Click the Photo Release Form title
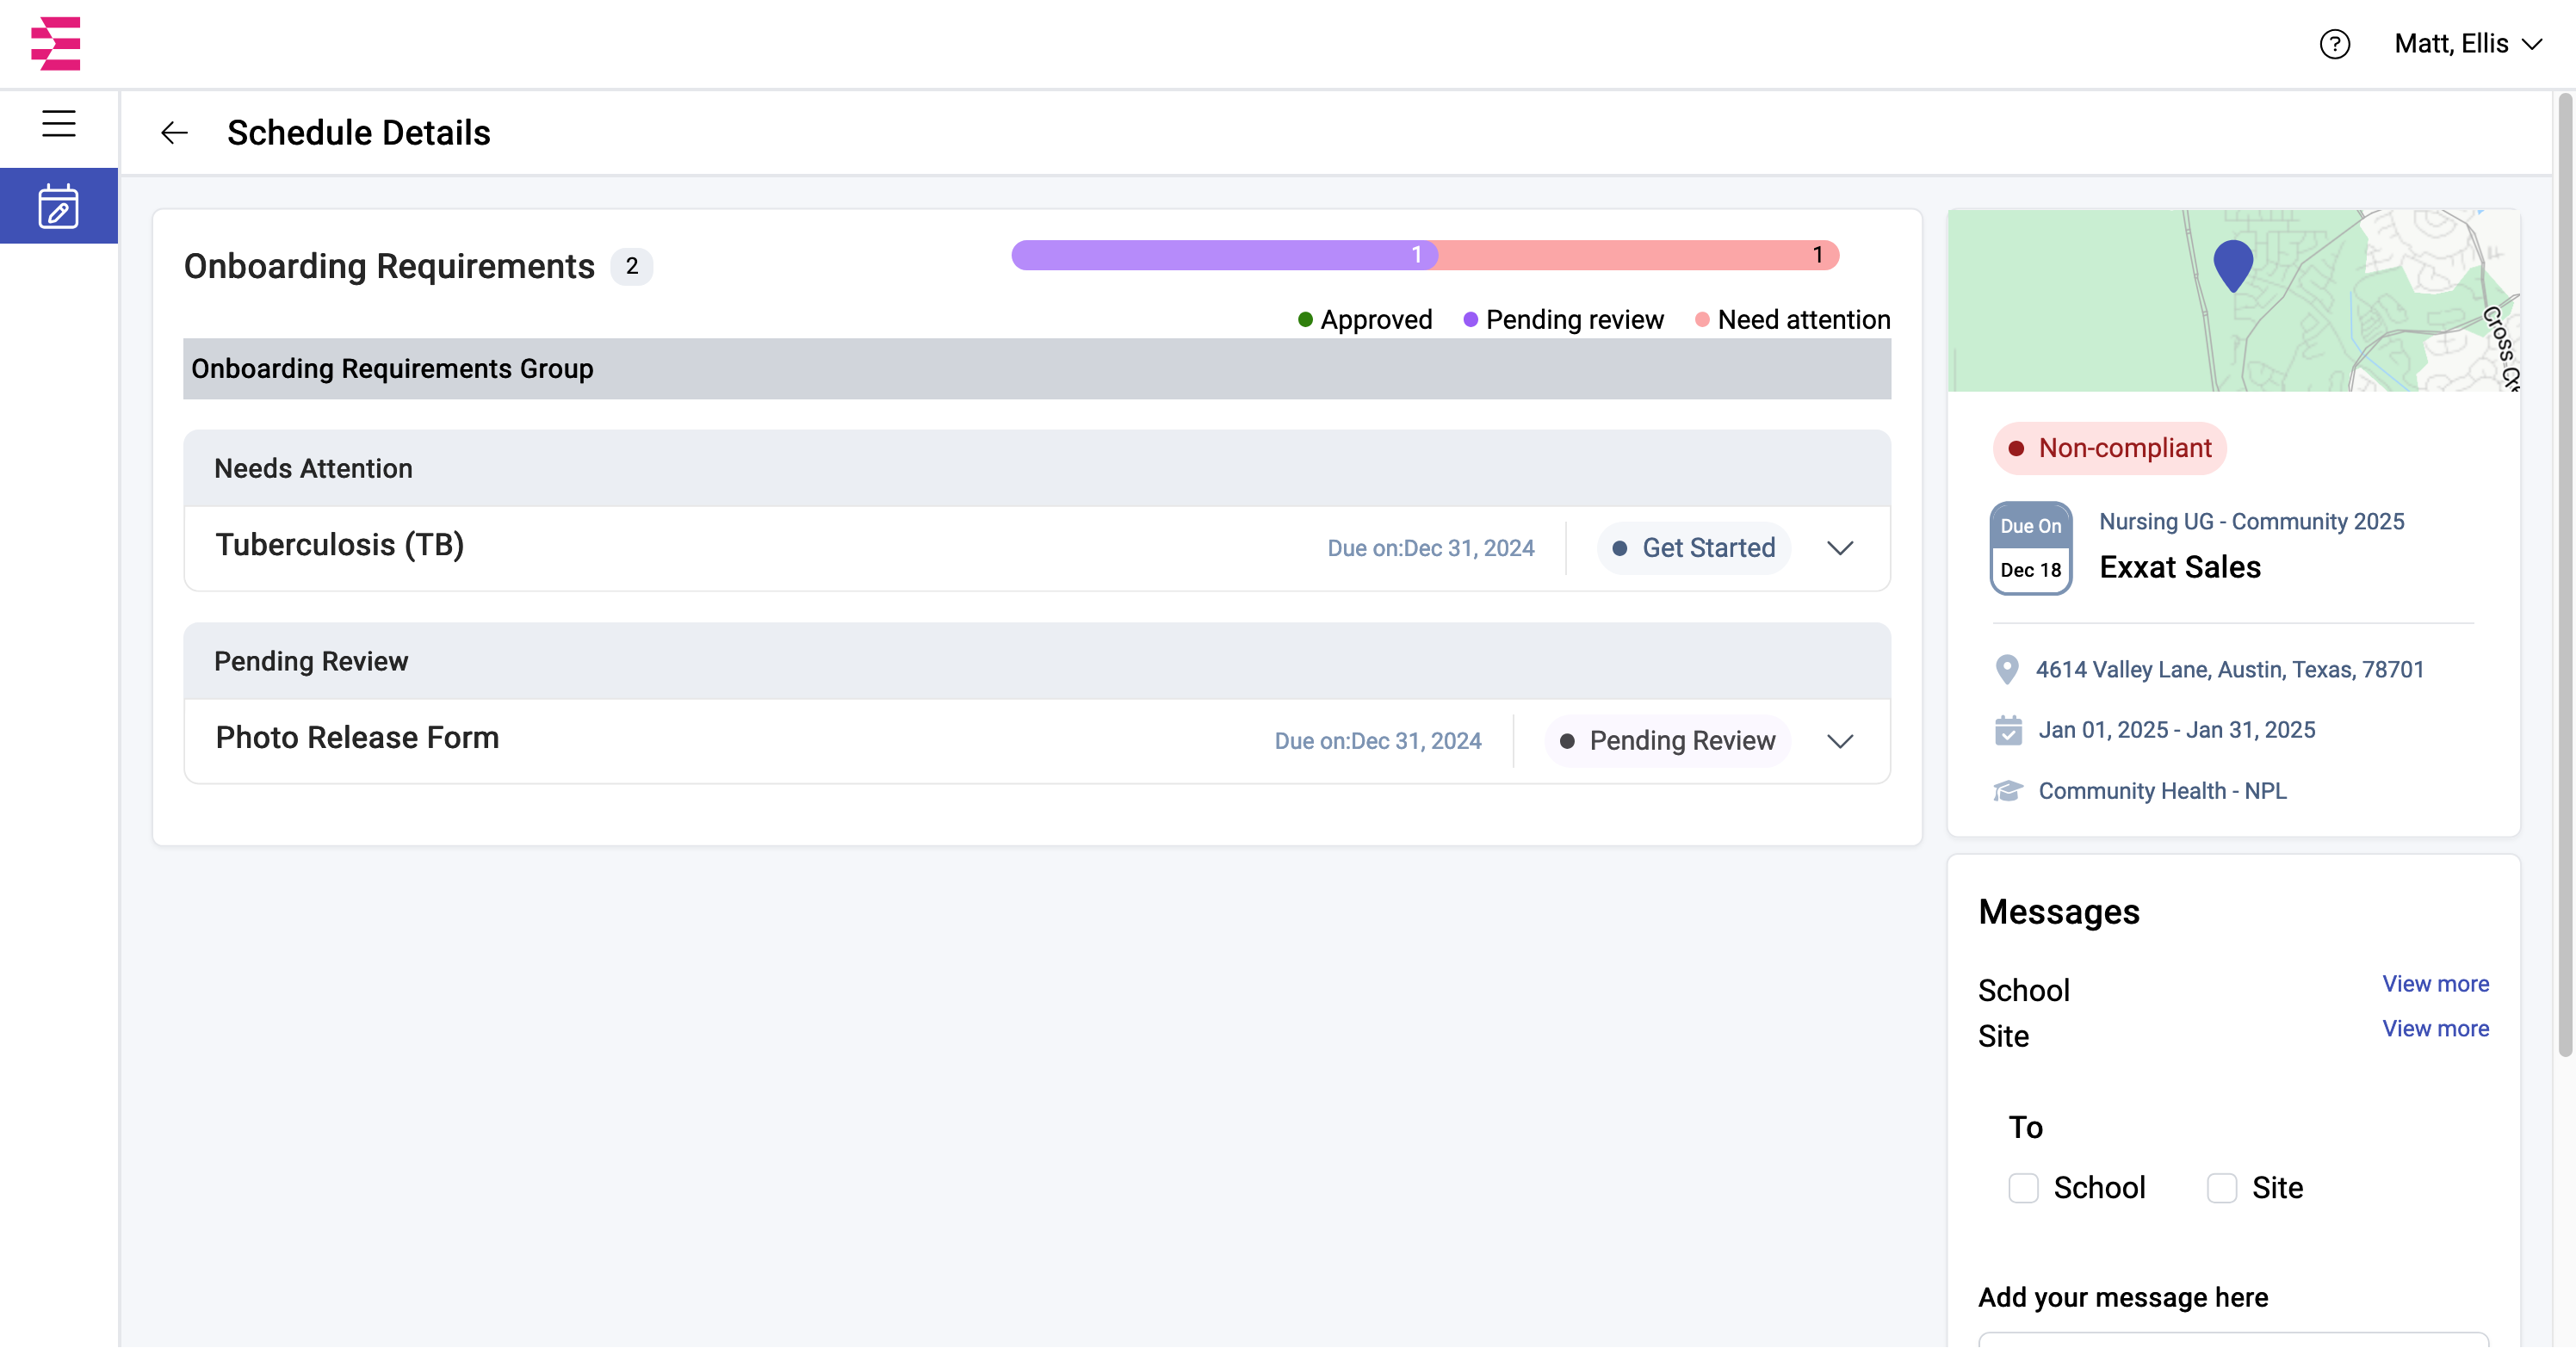Viewport: 2576px width, 1348px height. pos(357,738)
